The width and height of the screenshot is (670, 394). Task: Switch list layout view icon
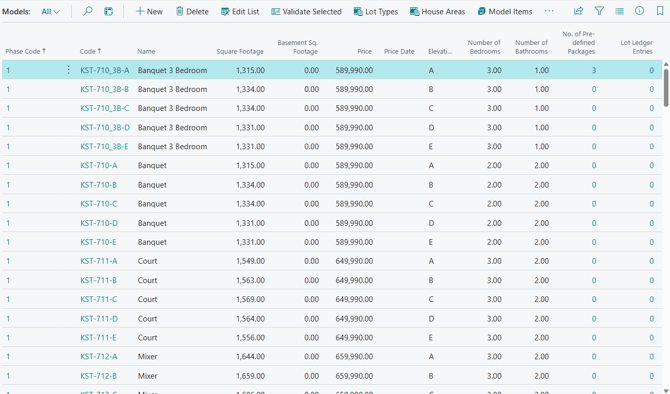(x=619, y=12)
